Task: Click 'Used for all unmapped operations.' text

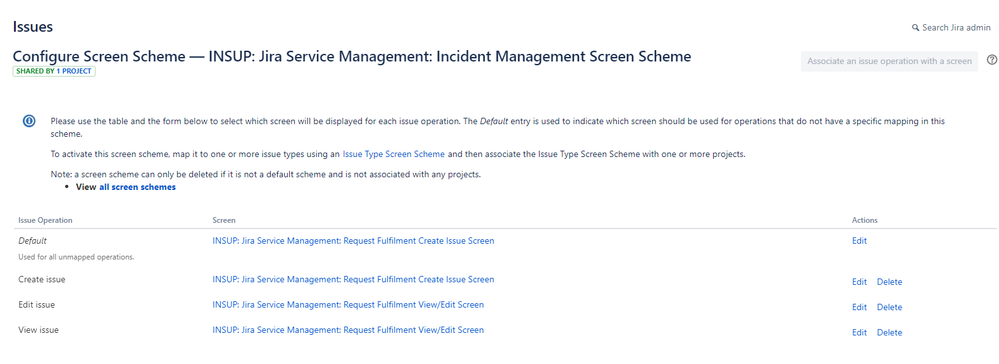Action: 76,258
